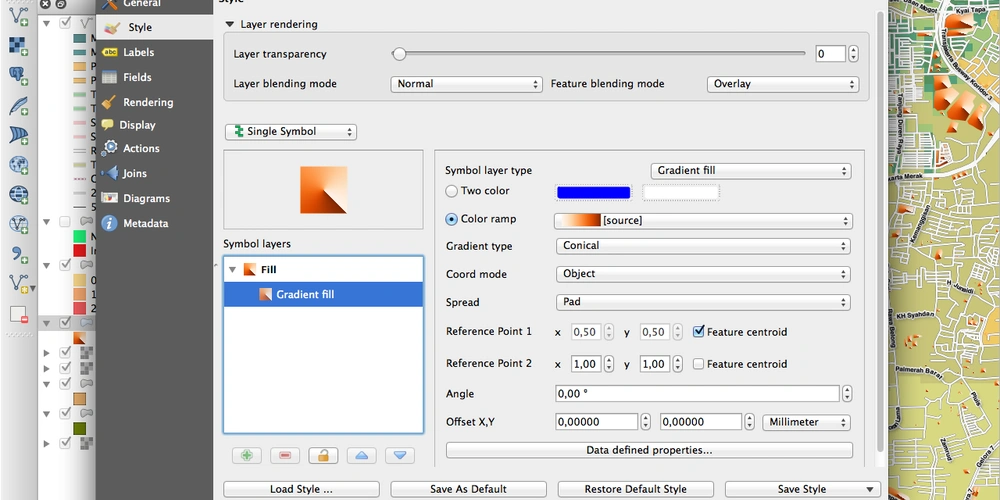This screenshot has width=1000, height=500.
Task: Click the Add PostGIS Layer elephant icon
Action: click(18, 75)
